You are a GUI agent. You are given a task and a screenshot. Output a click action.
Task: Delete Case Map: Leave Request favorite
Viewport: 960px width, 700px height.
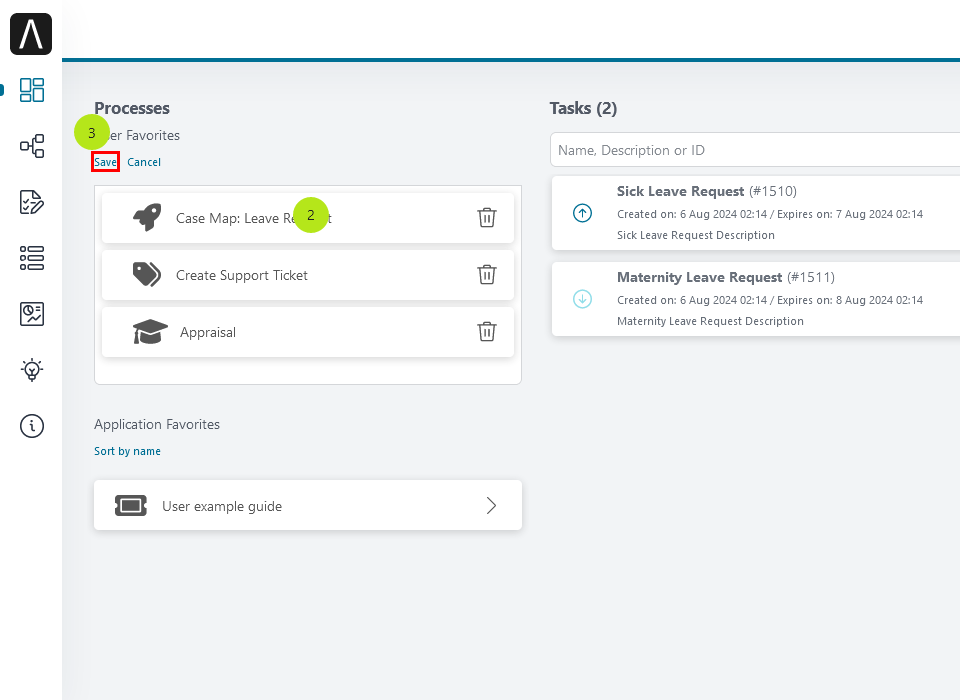tap(487, 217)
